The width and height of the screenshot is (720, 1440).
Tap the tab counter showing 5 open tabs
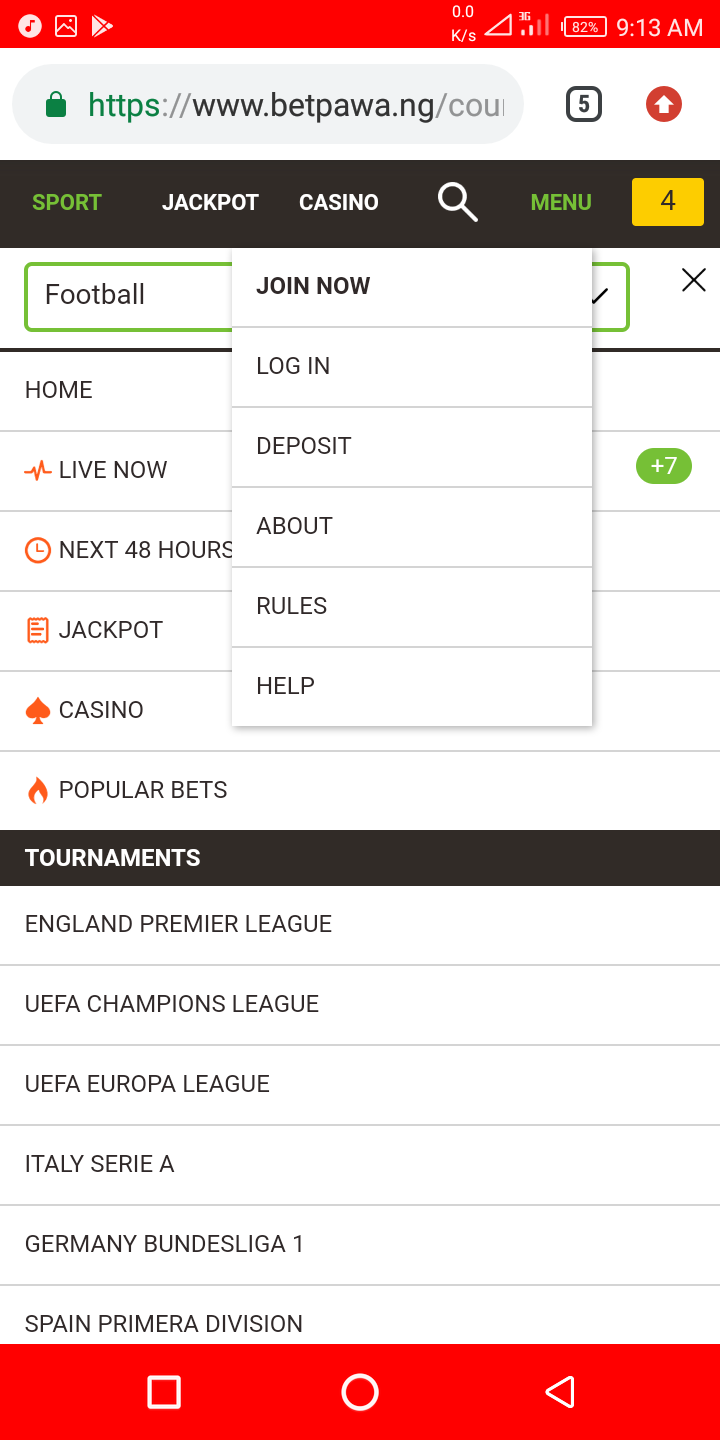click(x=583, y=103)
